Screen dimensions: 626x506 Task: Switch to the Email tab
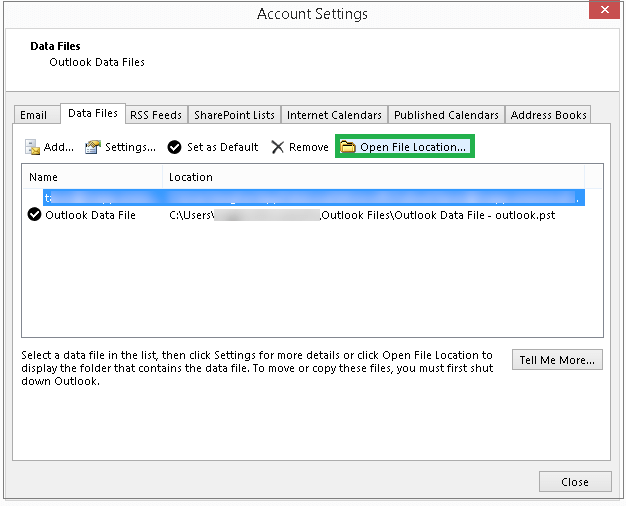coord(37,115)
